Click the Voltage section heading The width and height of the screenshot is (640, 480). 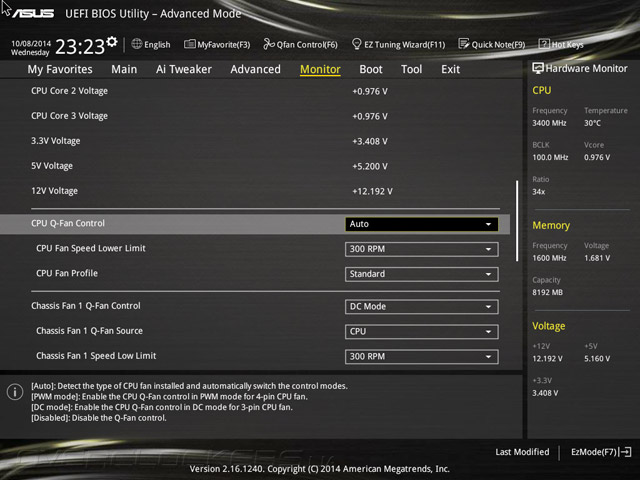pos(549,326)
